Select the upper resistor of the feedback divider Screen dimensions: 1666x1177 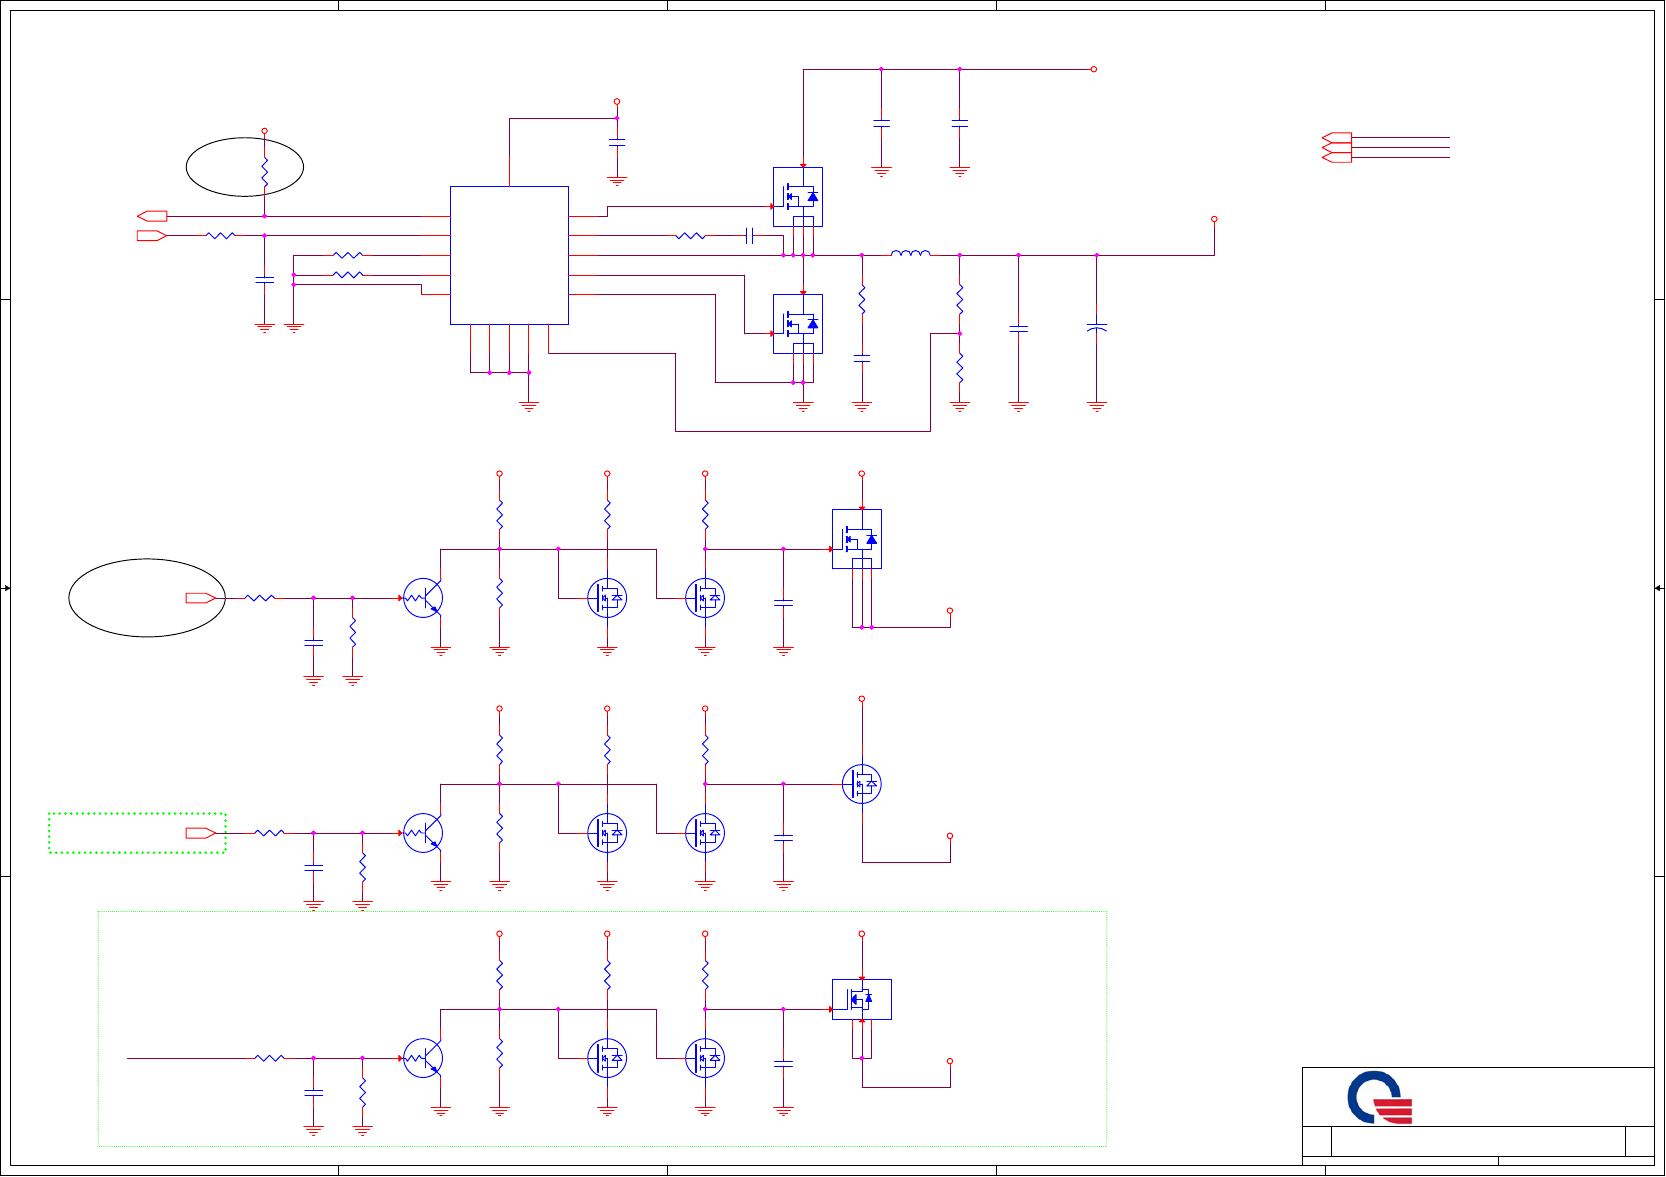pos(960,299)
